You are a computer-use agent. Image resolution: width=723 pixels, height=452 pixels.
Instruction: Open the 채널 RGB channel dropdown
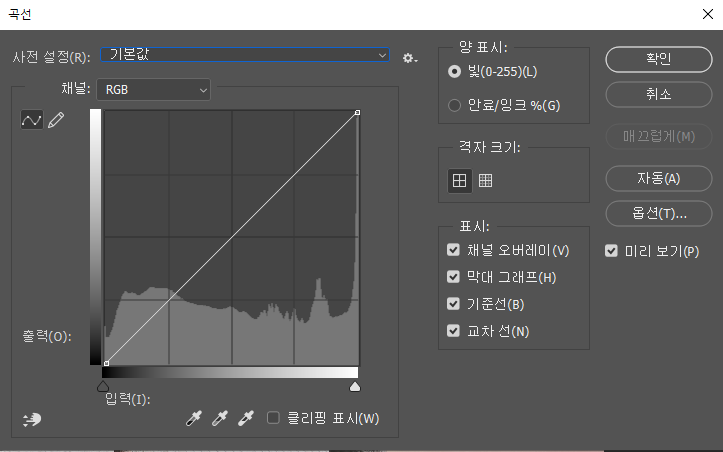154,89
